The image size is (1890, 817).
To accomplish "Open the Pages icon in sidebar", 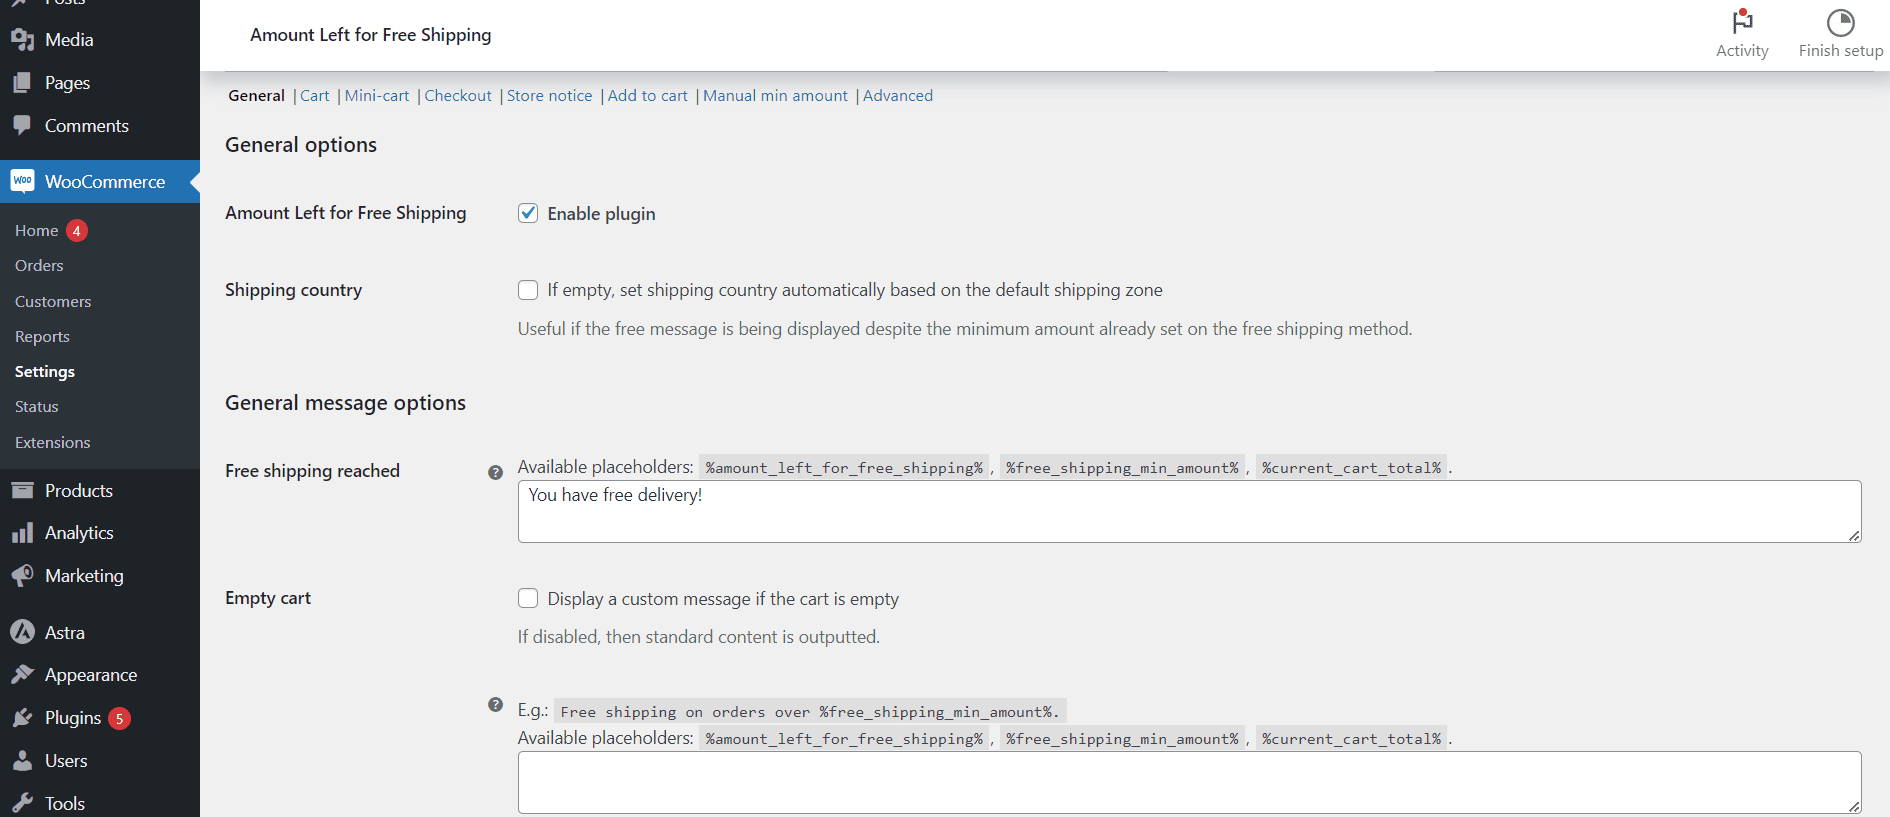I will click(22, 82).
